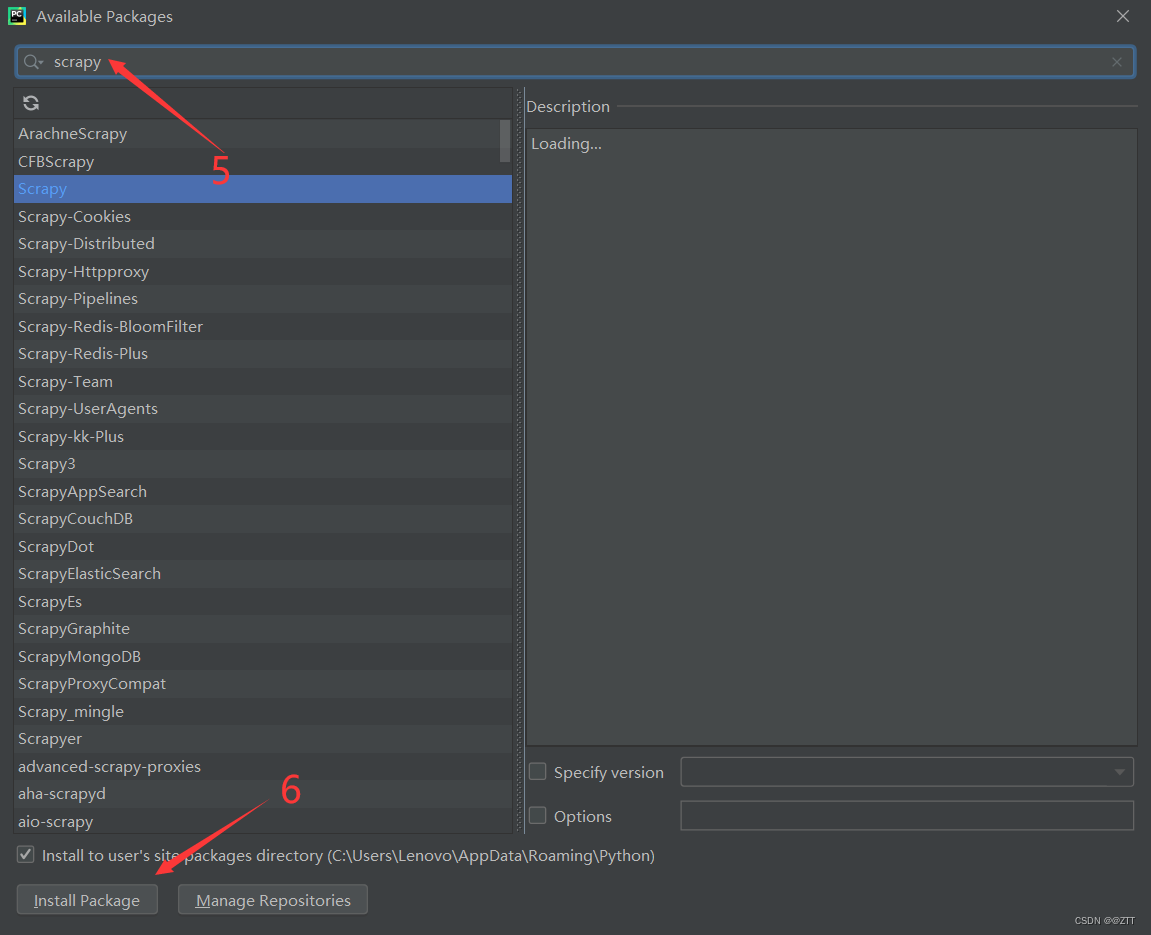Clear the search field with the x icon
This screenshot has width=1151, height=935.
pos(1116,62)
